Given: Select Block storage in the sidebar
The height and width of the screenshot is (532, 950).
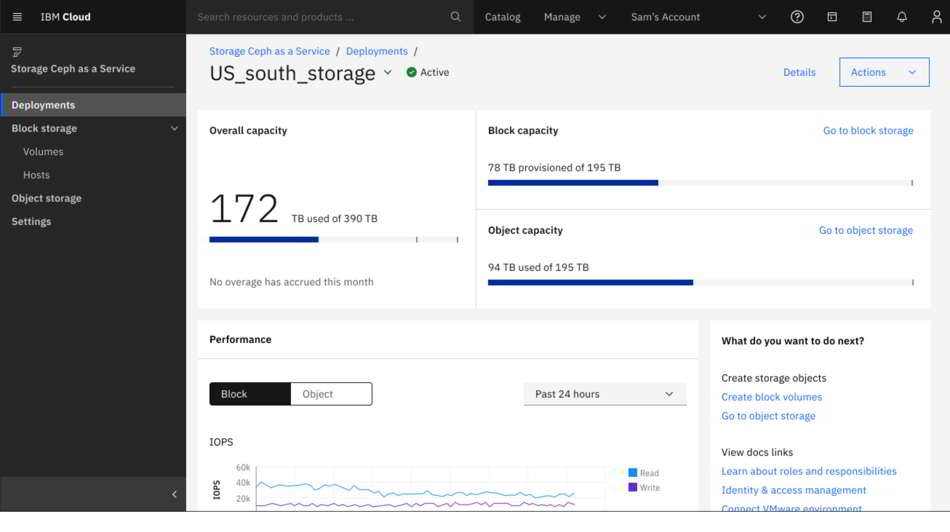Looking at the screenshot, I should 44,128.
